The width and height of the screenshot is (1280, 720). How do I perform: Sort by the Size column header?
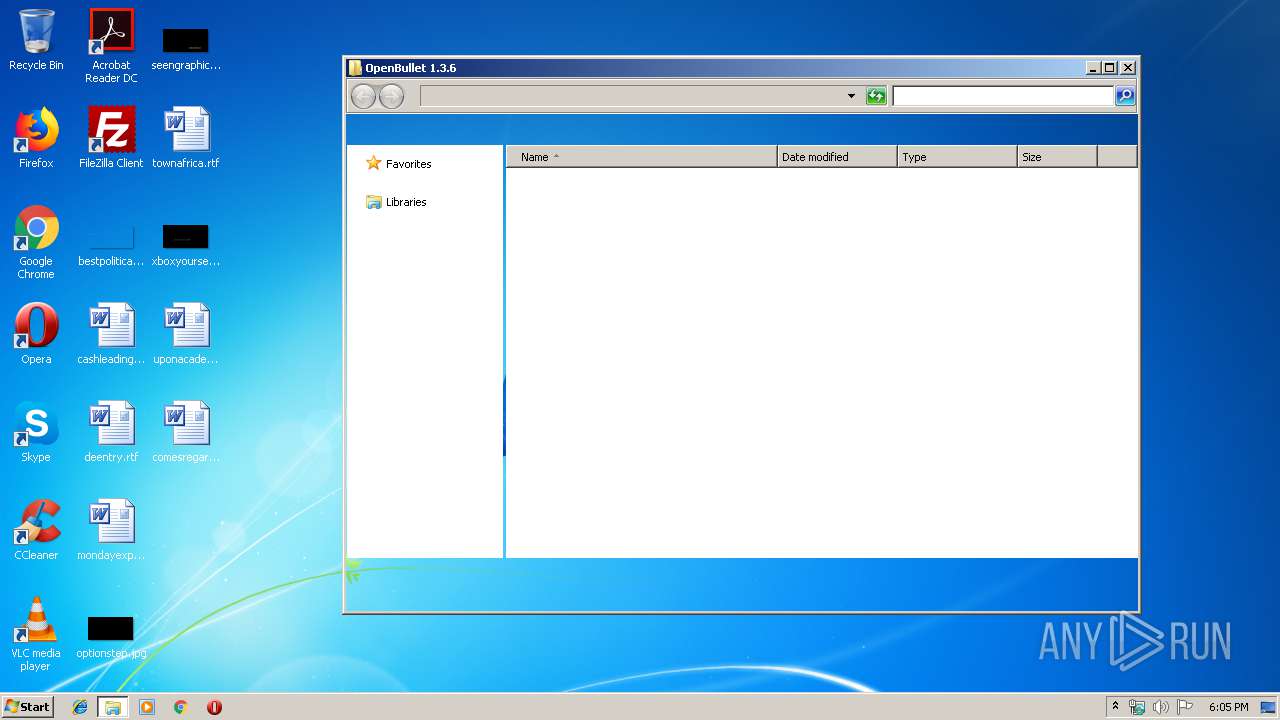[1057, 157]
